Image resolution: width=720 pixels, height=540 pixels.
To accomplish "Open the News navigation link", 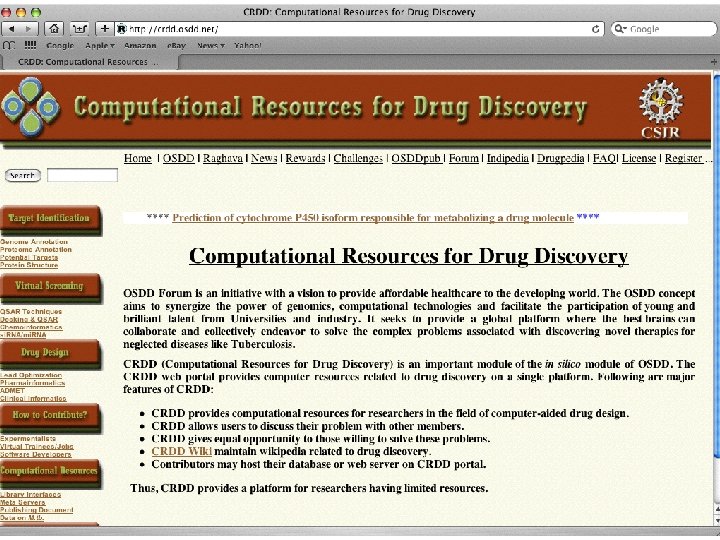I will click(x=264, y=158).
